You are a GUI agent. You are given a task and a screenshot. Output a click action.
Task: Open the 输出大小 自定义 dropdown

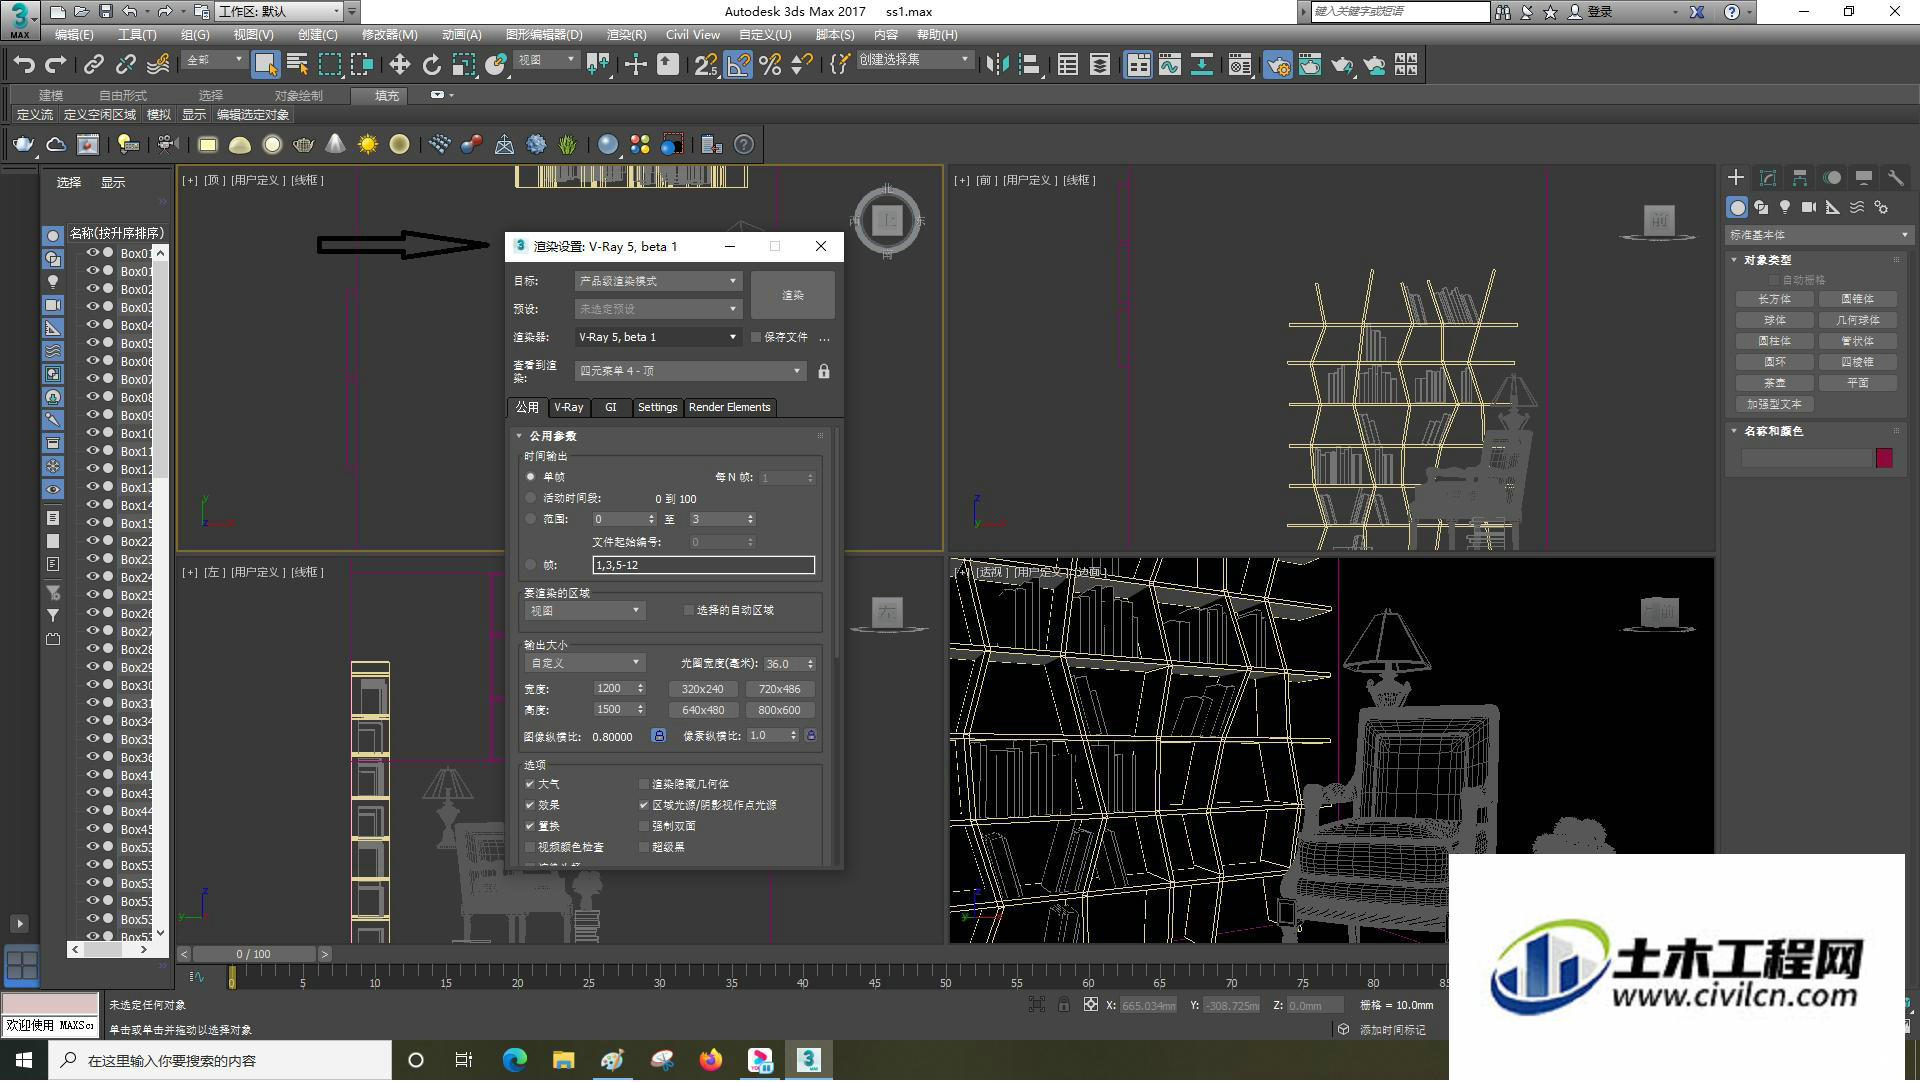pyautogui.click(x=584, y=663)
